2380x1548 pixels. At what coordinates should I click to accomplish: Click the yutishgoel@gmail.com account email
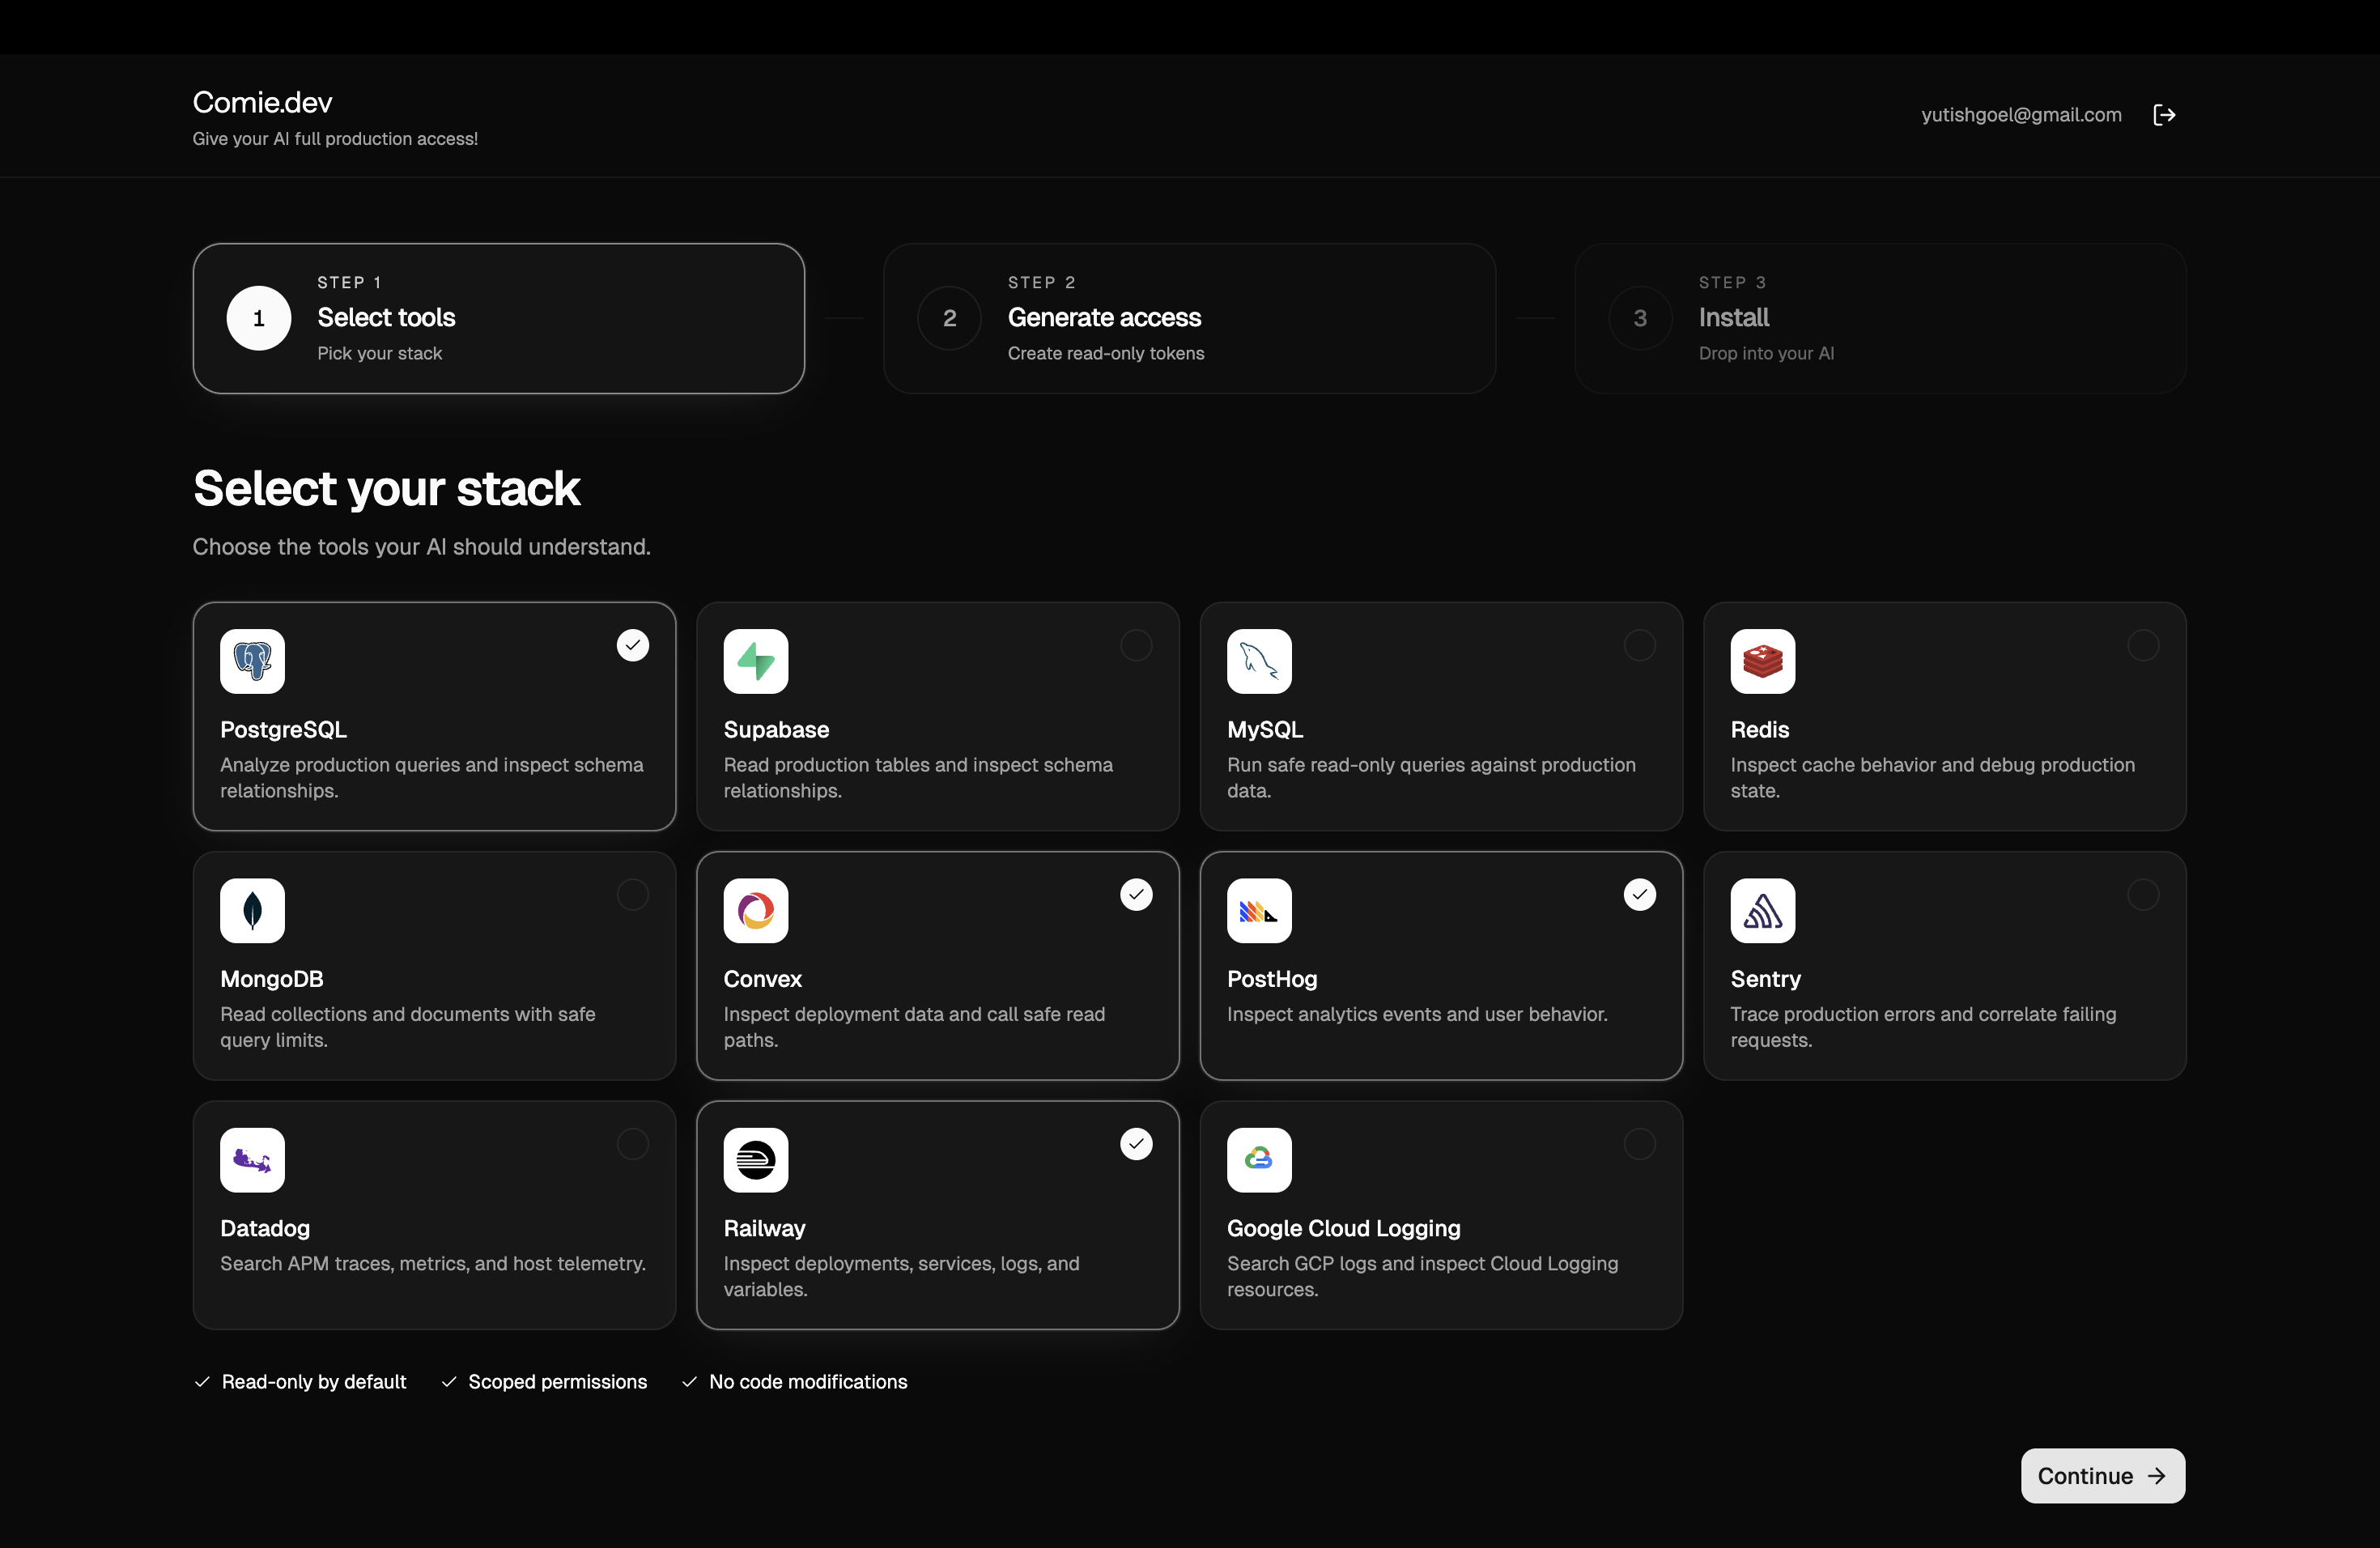2021,115
